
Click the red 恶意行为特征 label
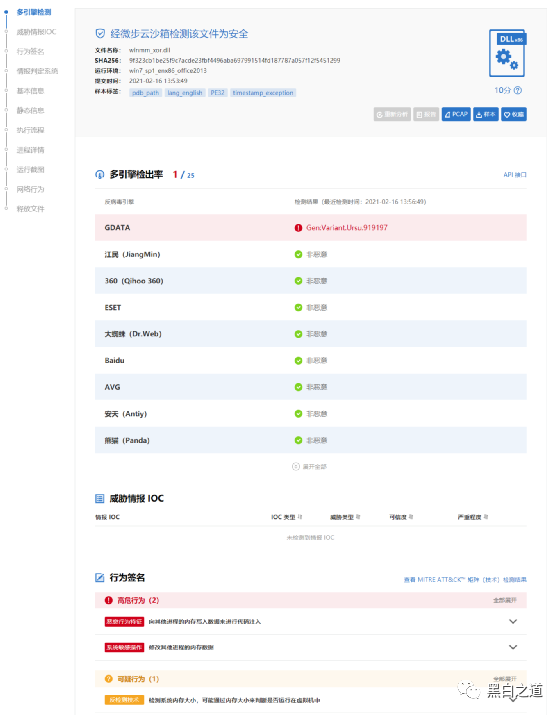click(x=124, y=622)
